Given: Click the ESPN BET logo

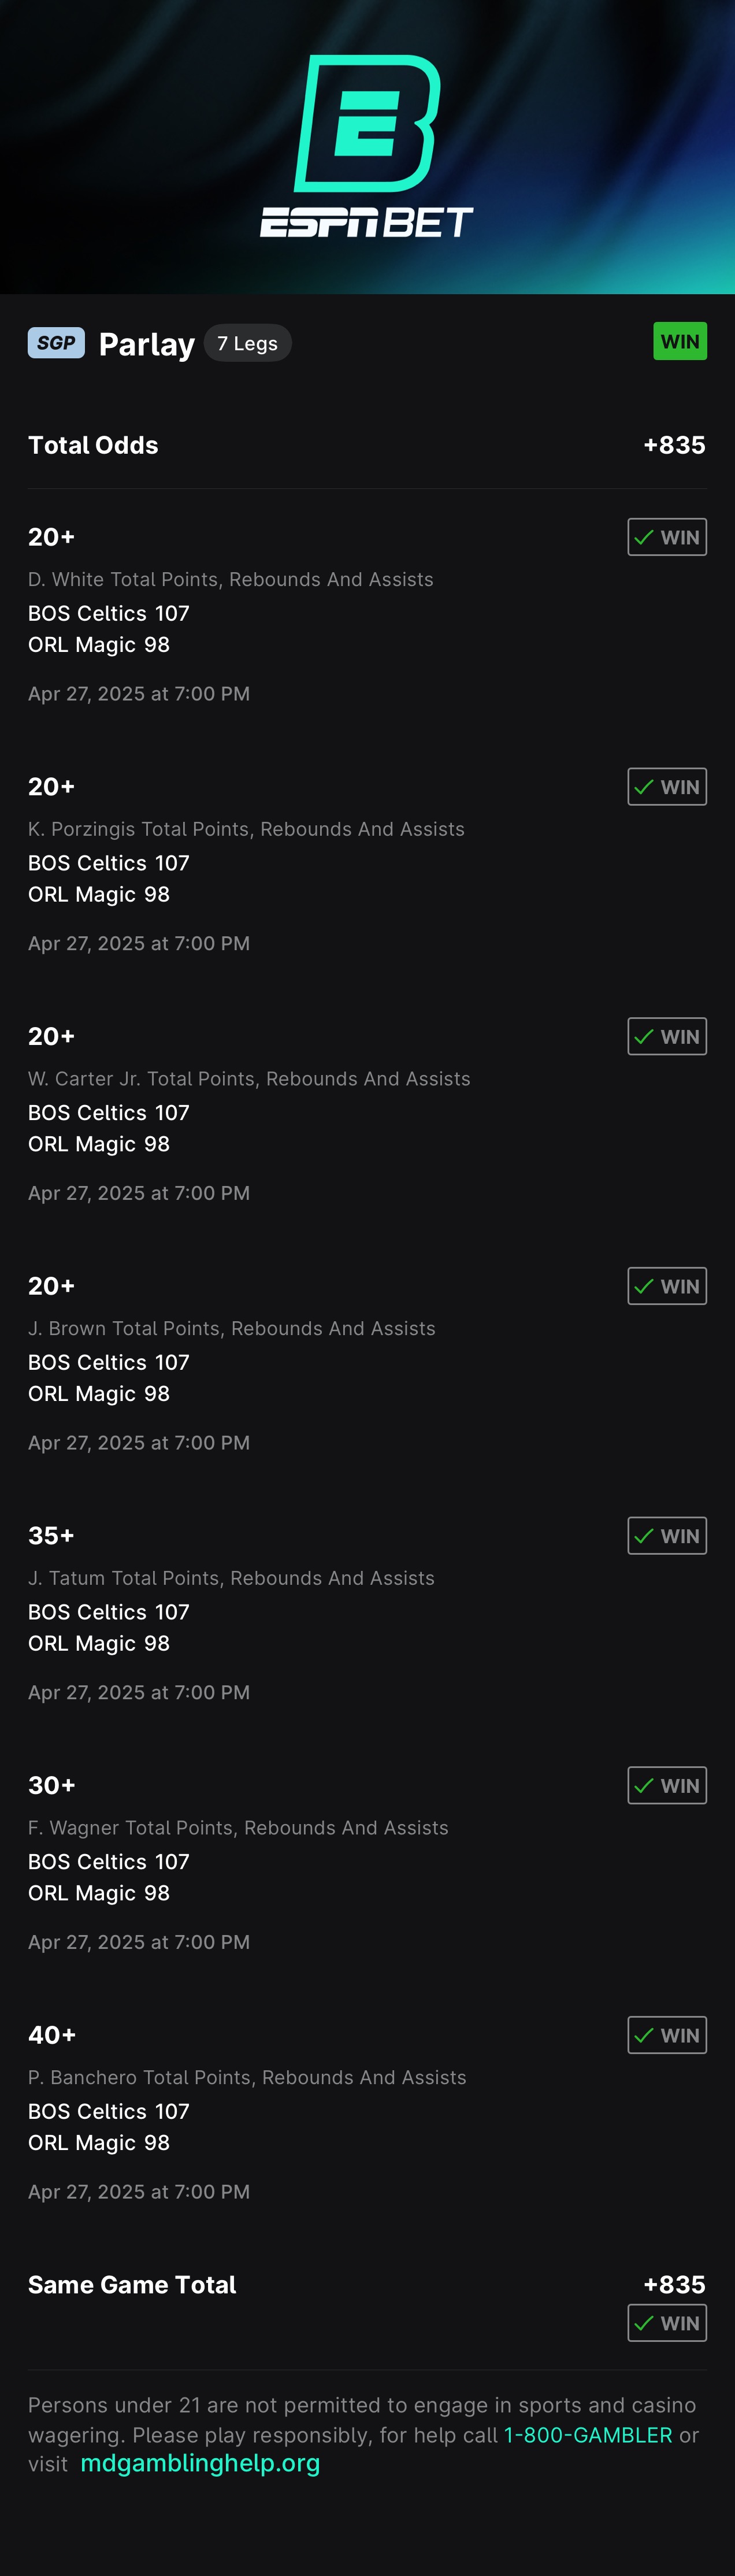Looking at the screenshot, I should click(367, 146).
